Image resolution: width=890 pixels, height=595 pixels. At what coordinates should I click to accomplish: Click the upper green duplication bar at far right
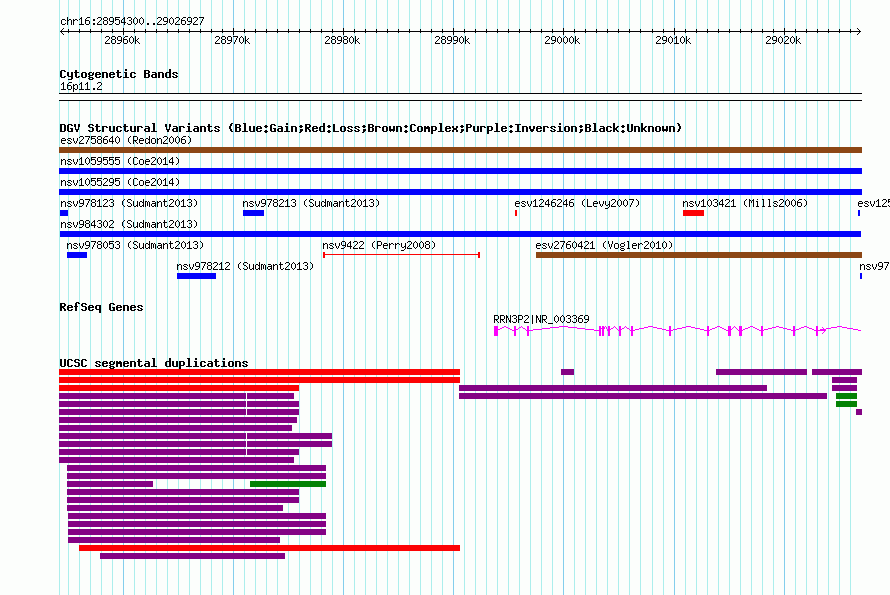pos(846,396)
